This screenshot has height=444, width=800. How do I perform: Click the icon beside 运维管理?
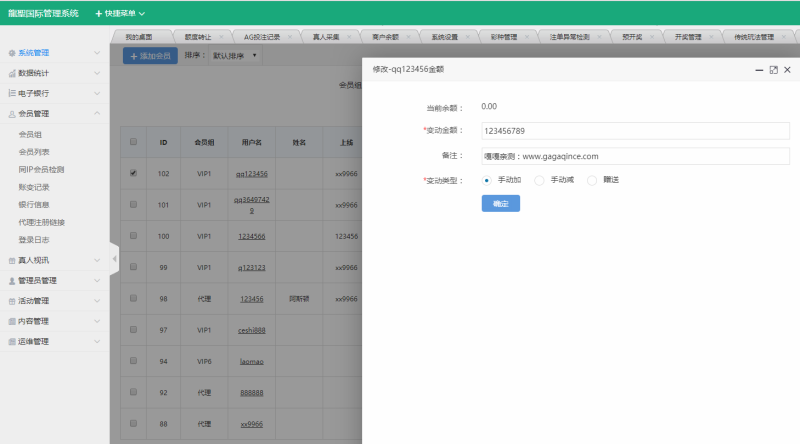[x=12, y=342]
